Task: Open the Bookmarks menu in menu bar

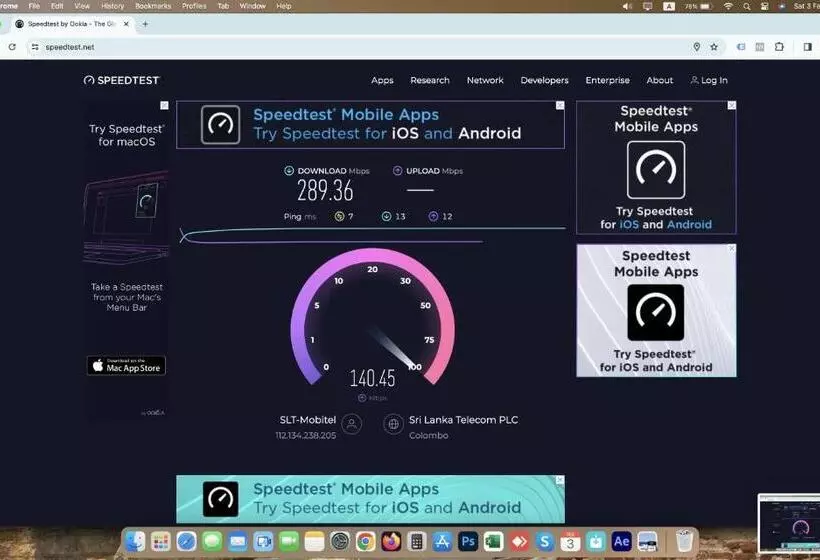Action: [x=153, y=6]
